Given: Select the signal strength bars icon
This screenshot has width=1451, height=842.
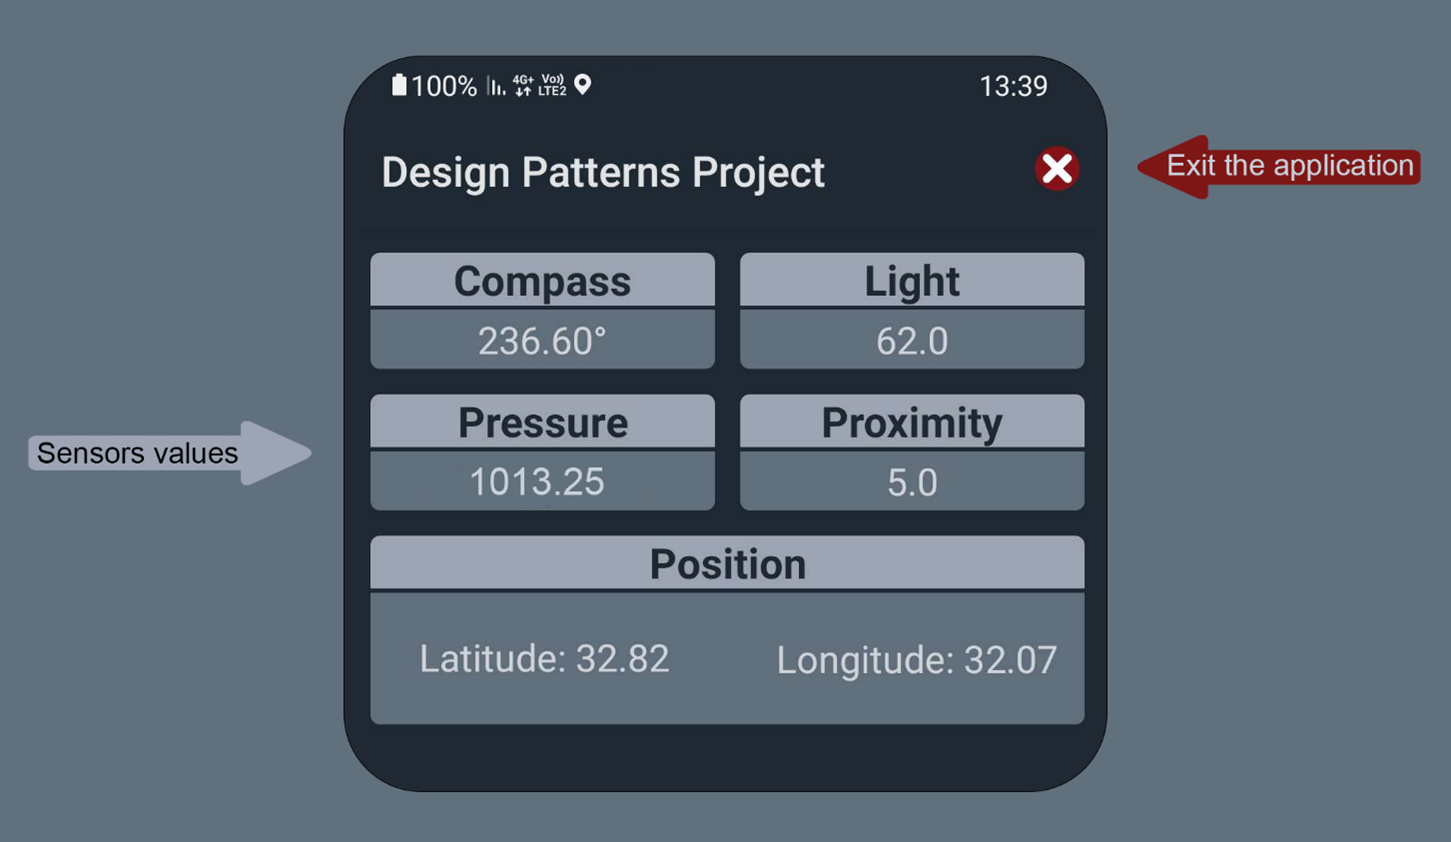Looking at the screenshot, I should [x=494, y=86].
